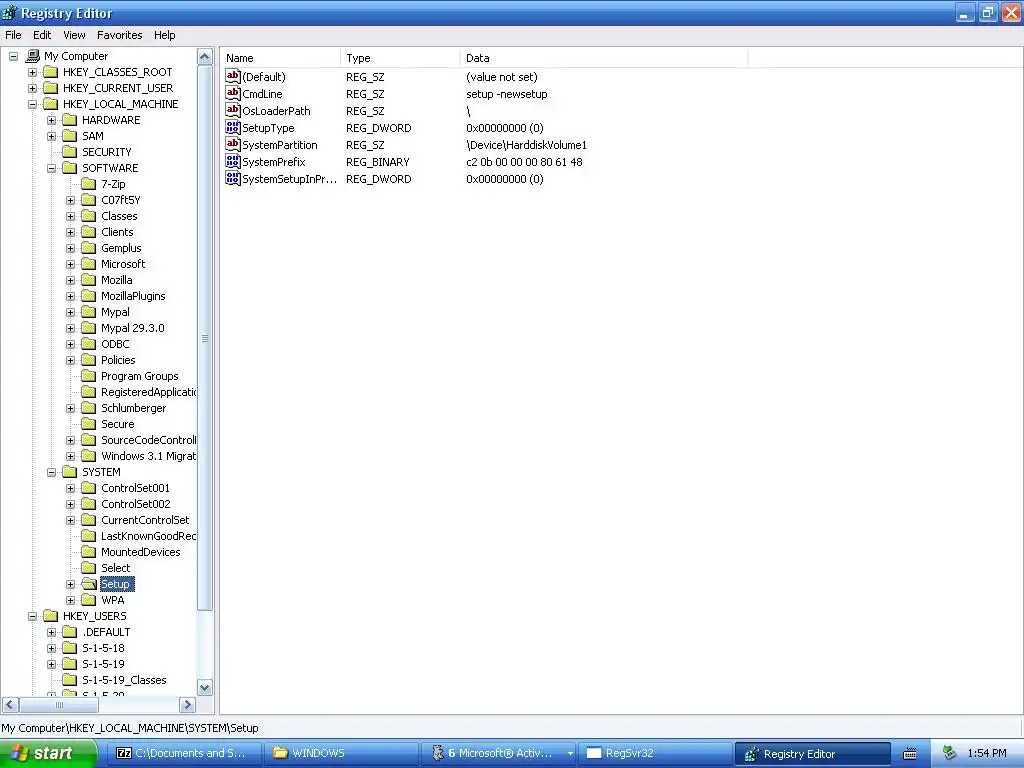This screenshot has width=1024, height=768.
Task: Click the Safely Remove Hardware tray icon
Action: 950,753
